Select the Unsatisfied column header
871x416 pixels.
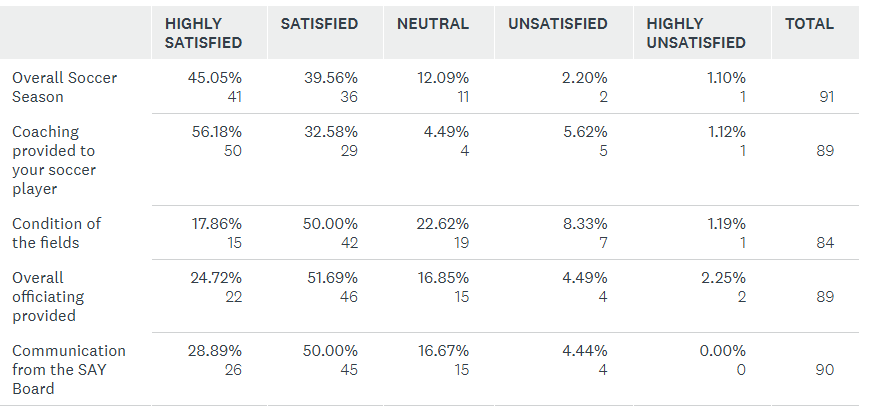(x=557, y=24)
